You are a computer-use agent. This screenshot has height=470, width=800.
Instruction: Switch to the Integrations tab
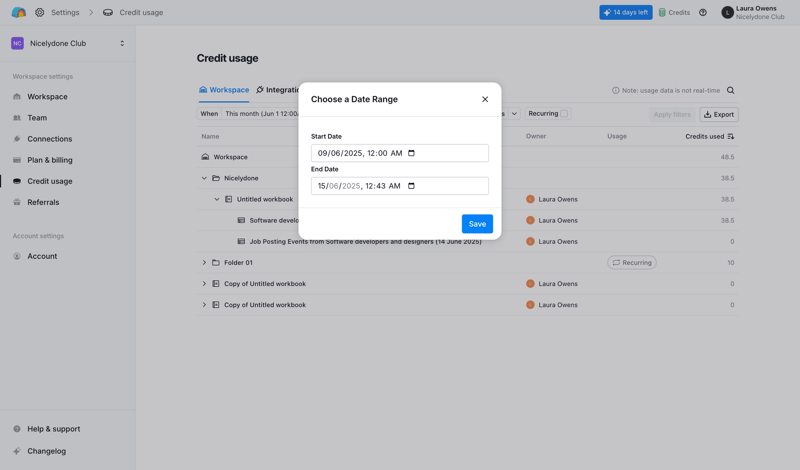[x=278, y=90]
